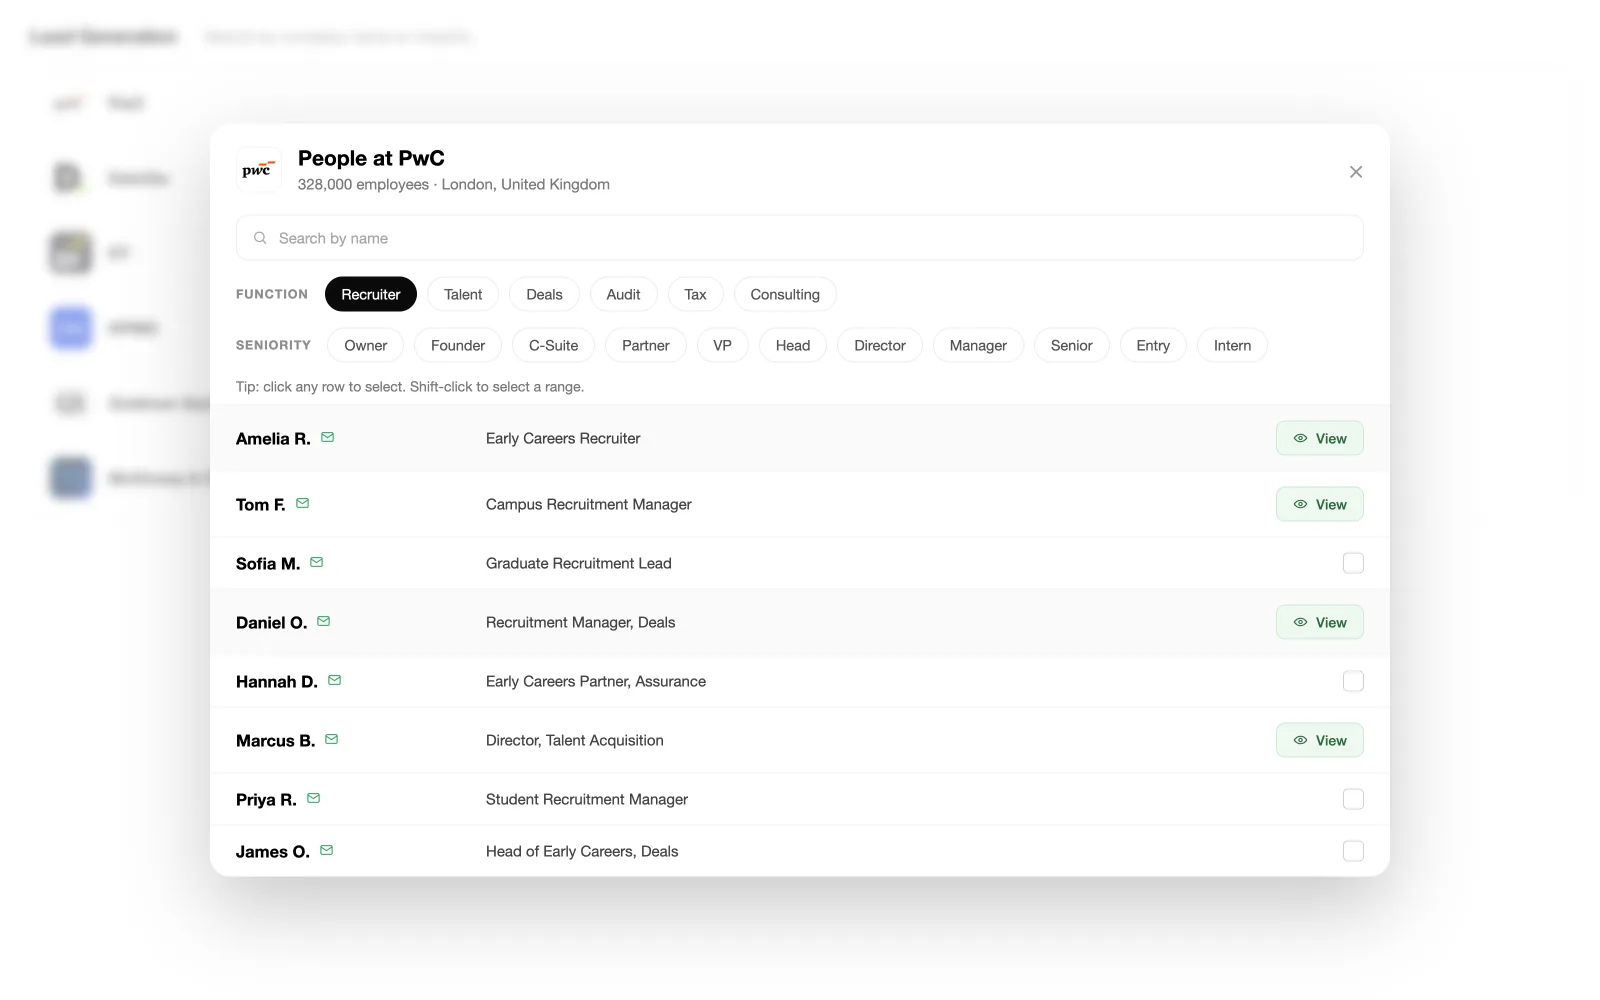Check the box for Priya R.
The image size is (1600, 1000).
coord(1353,799)
